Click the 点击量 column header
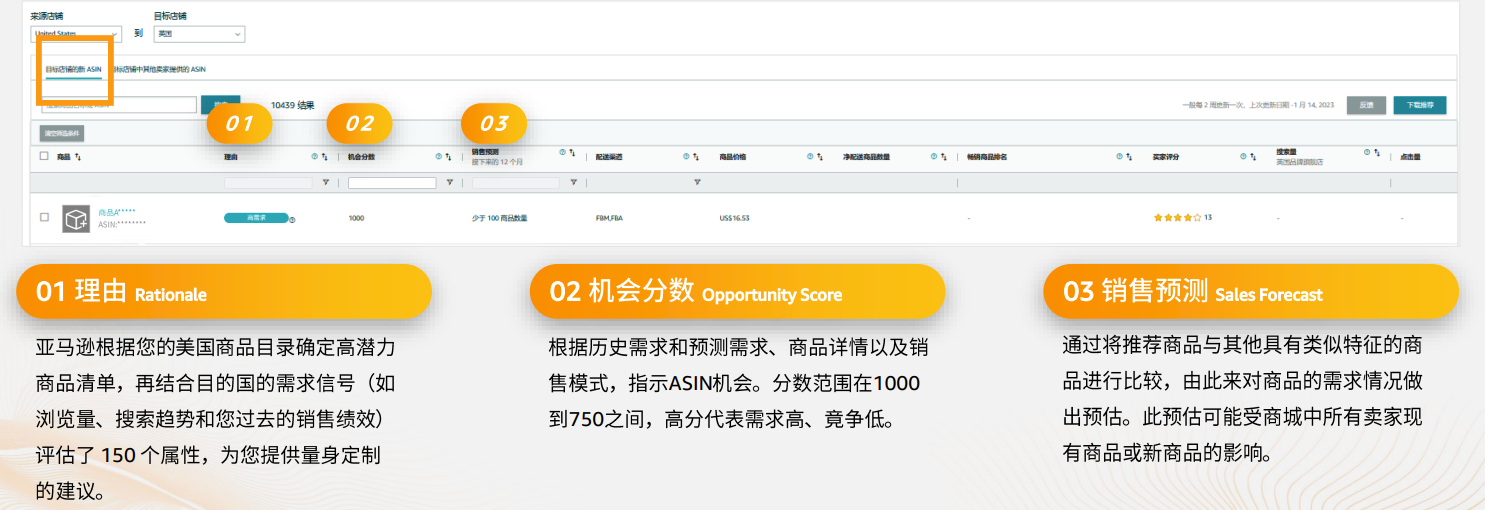Screen dimensions: 1485x510 (1410, 157)
